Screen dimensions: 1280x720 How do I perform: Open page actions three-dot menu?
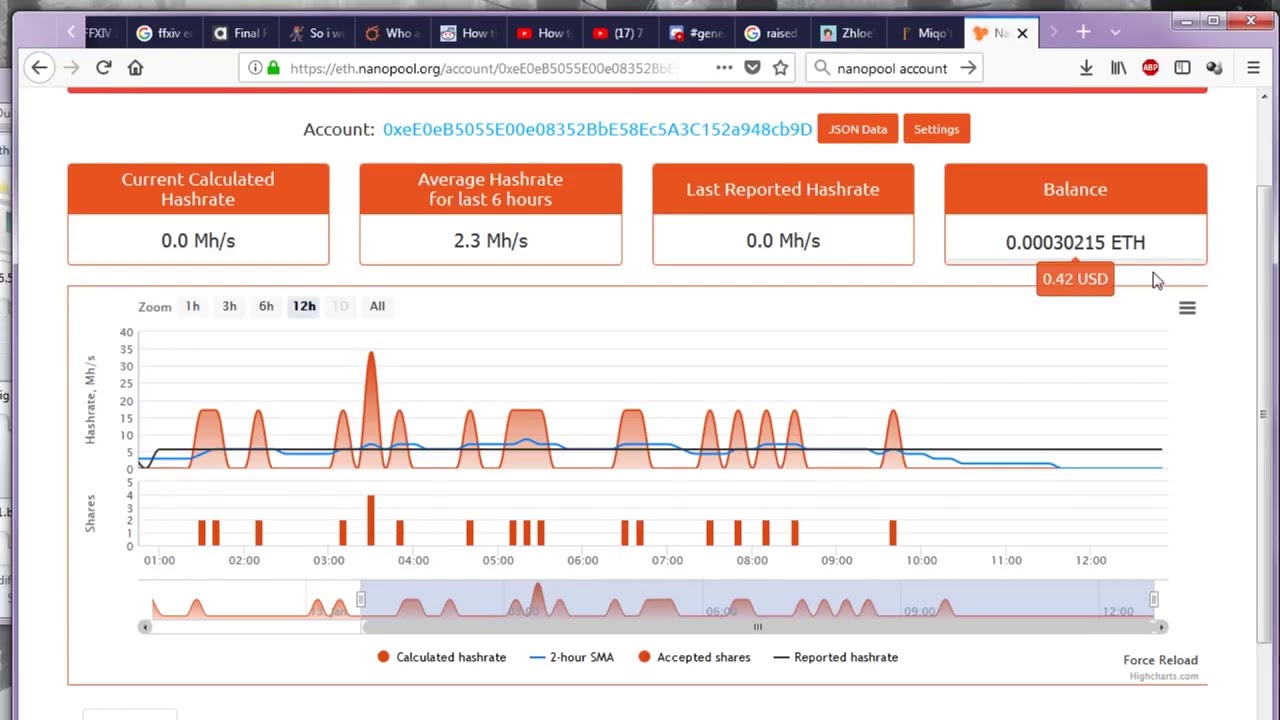(724, 68)
